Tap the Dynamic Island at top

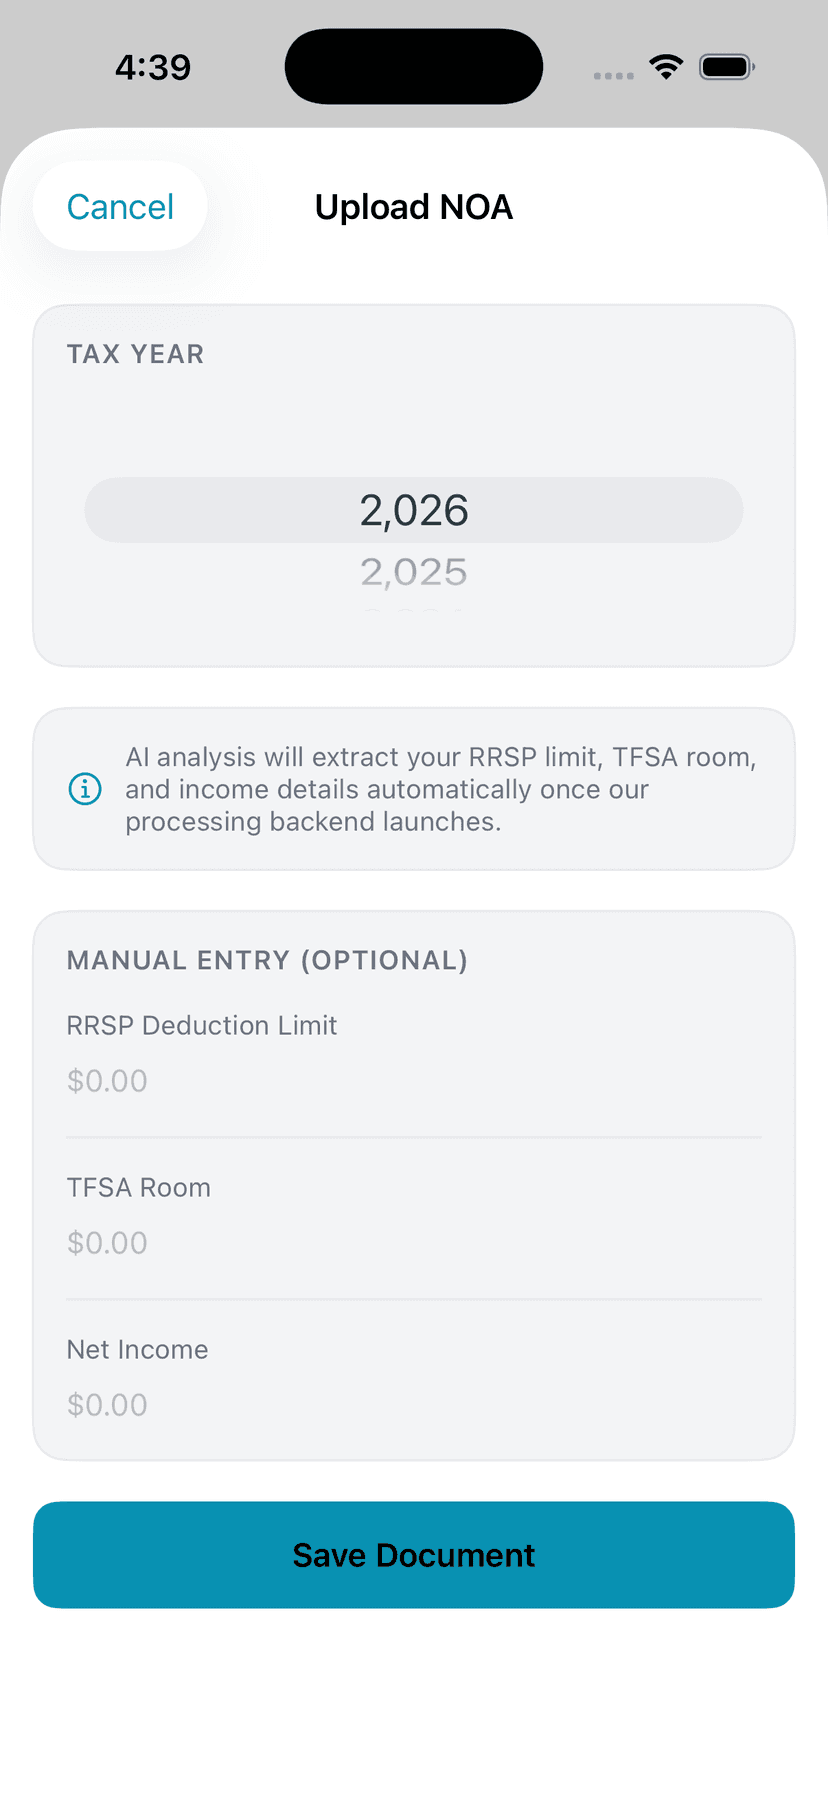point(414,67)
